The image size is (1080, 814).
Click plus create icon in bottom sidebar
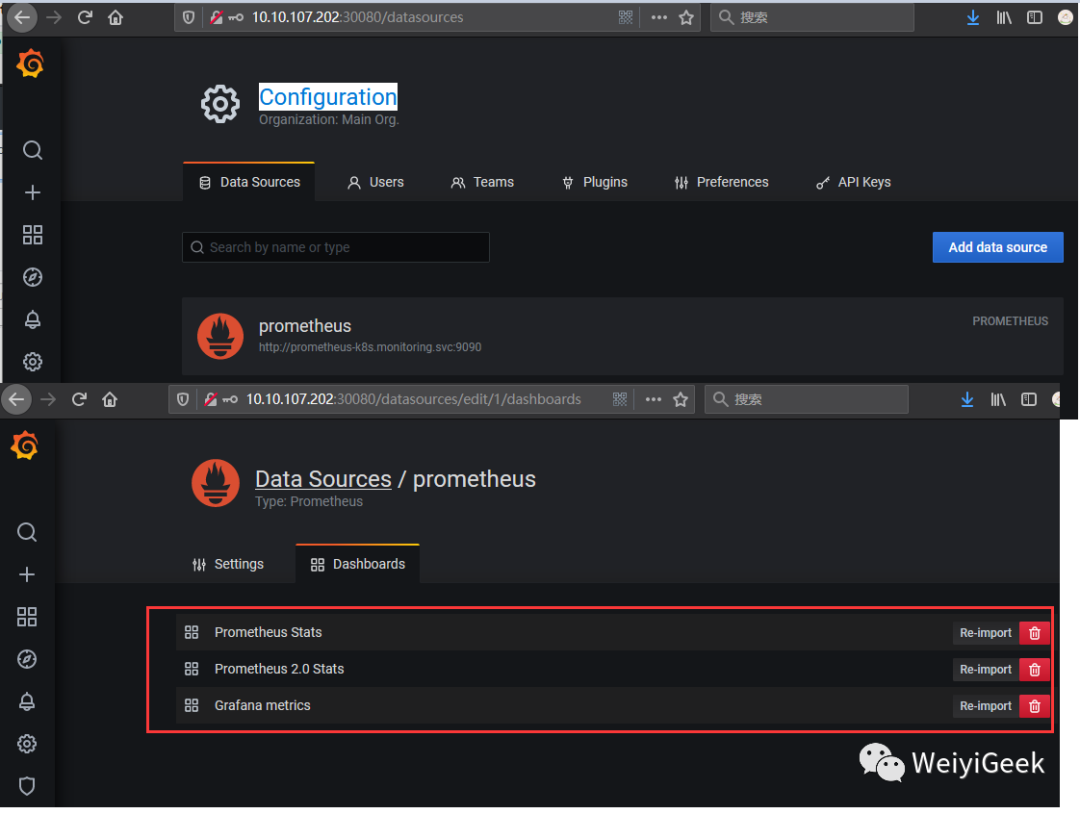click(x=27, y=574)
